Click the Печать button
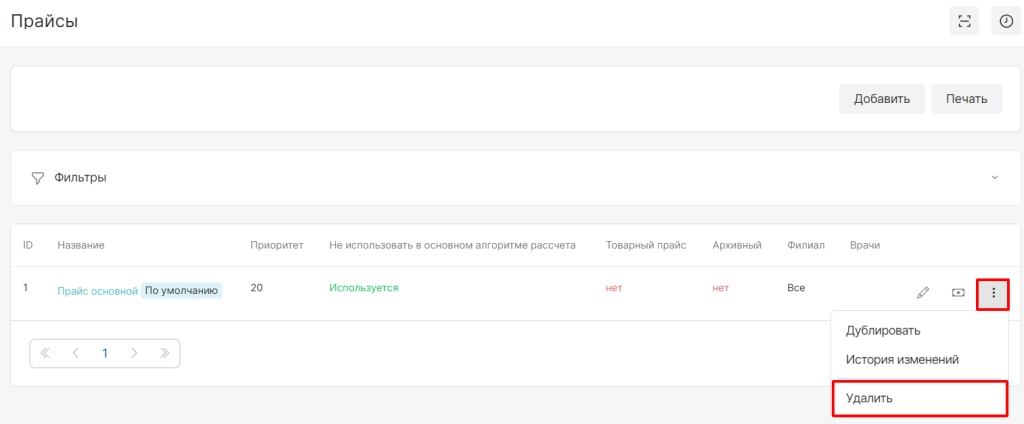 (966, 99)
